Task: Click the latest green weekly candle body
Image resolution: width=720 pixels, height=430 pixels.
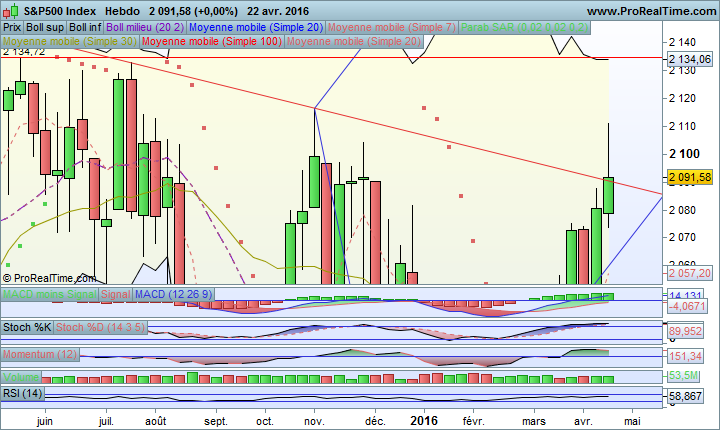Action: tap(608, 195)
